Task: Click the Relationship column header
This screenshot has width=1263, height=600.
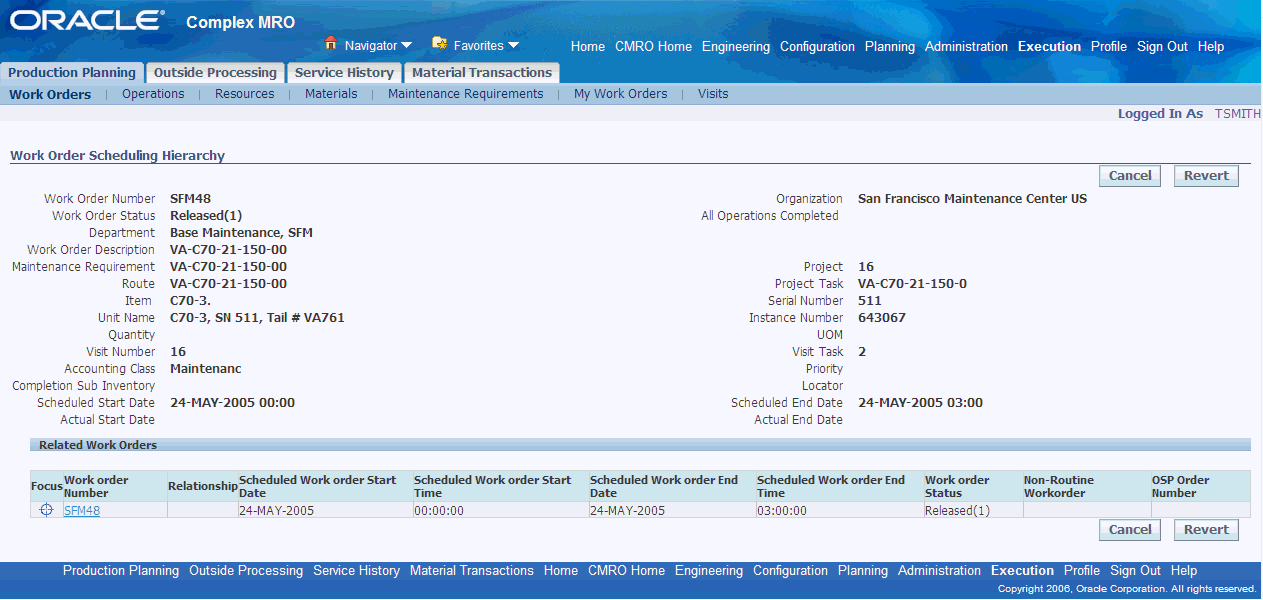Action: pyautogui.click(x=202, y=486)
